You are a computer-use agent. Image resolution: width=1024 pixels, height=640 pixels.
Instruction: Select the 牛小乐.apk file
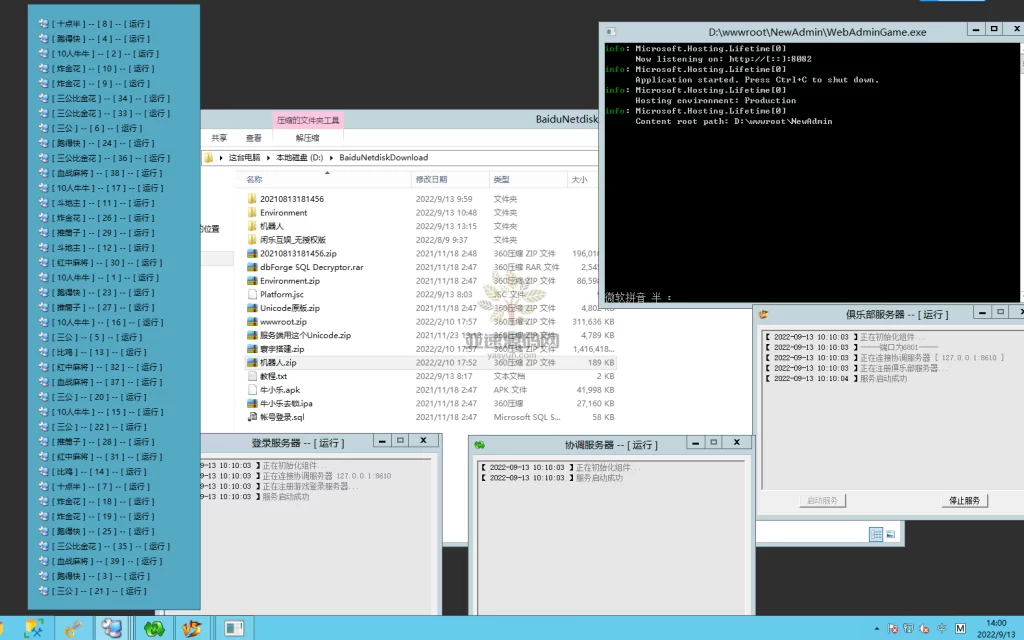[x=280, y=390]
